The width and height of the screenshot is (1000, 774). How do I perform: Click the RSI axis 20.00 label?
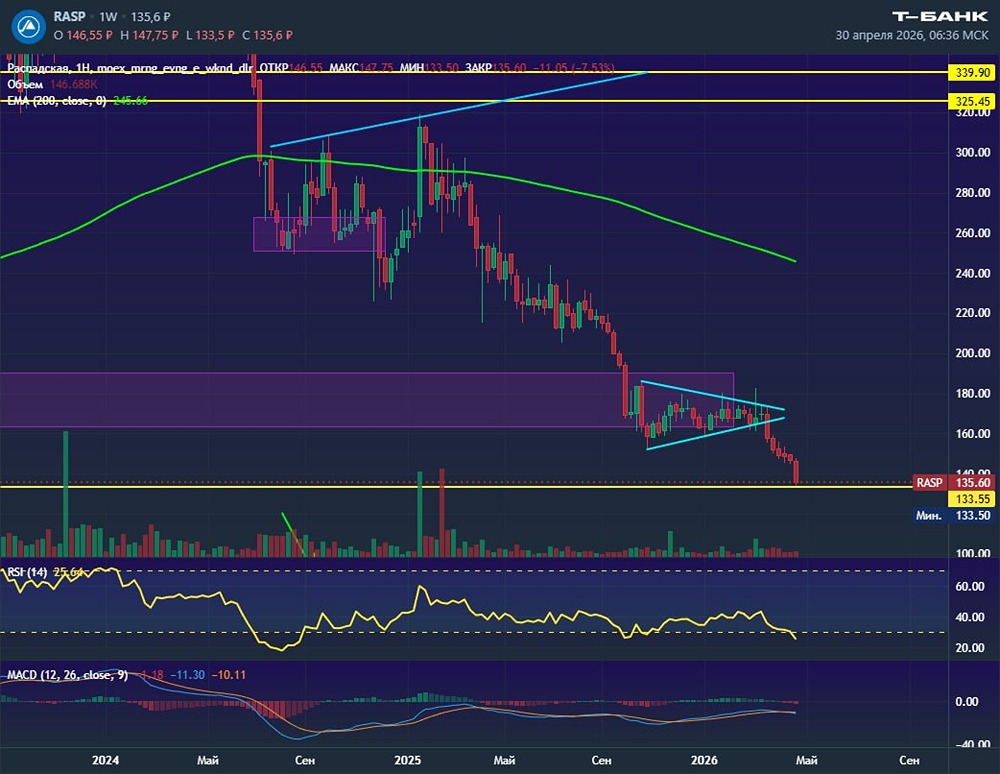point(969,648)
